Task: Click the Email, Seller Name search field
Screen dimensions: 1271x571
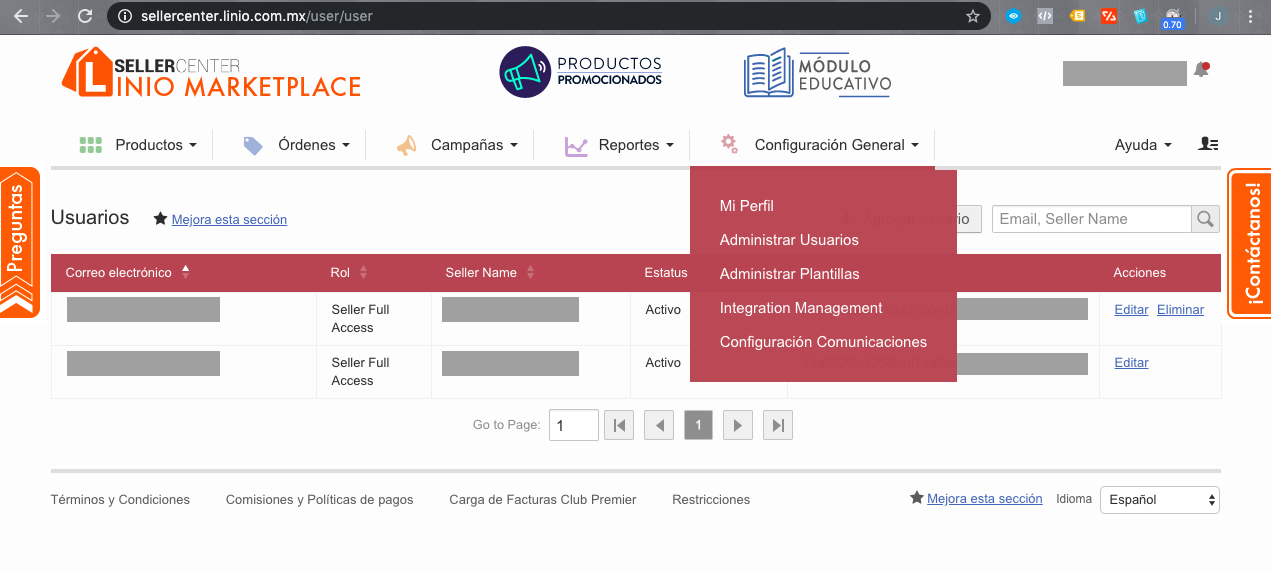Action: [1091, 219]
